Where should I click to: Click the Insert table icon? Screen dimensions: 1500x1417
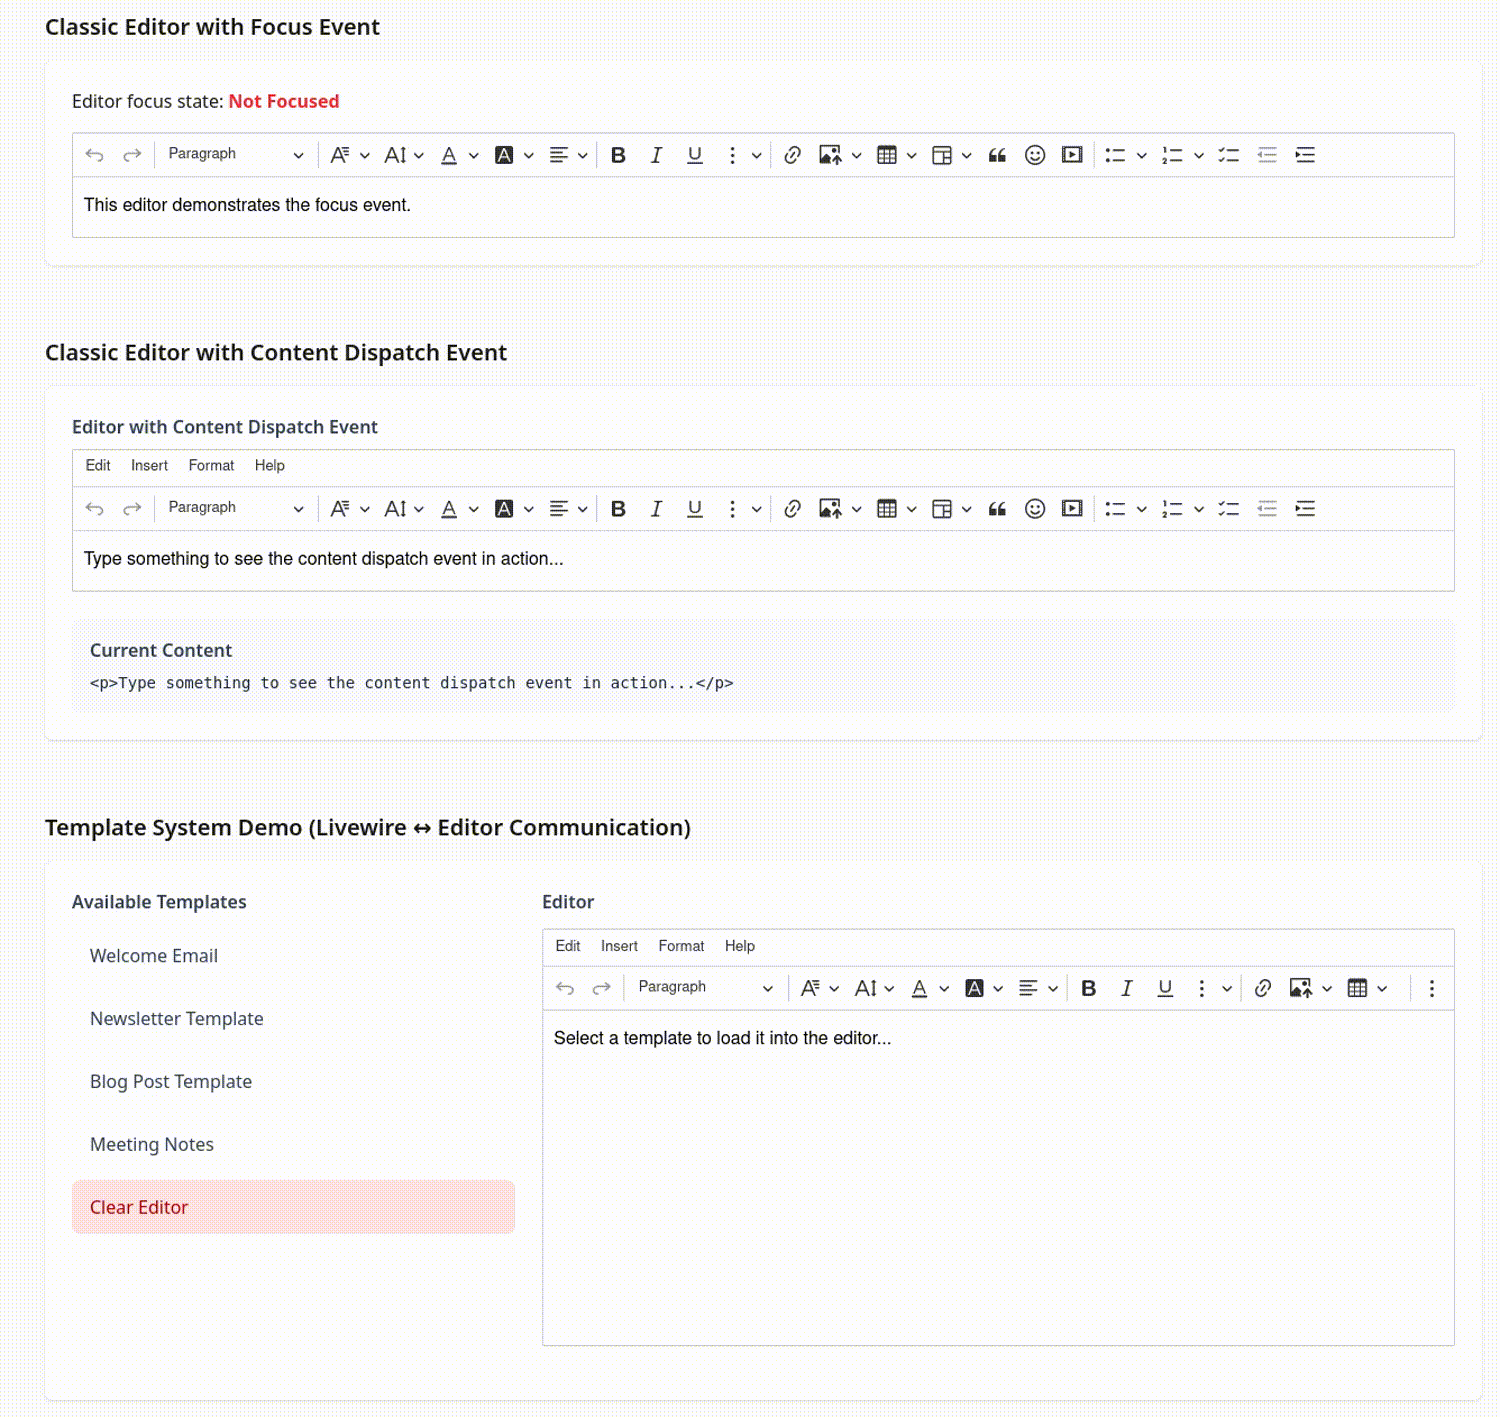888,155
